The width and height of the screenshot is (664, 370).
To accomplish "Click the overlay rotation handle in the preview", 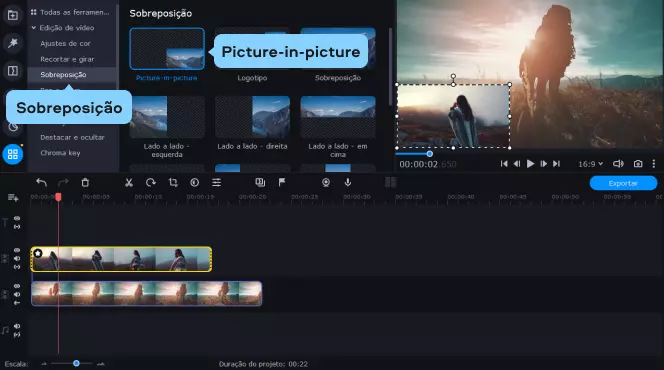I will coord(453,76).
